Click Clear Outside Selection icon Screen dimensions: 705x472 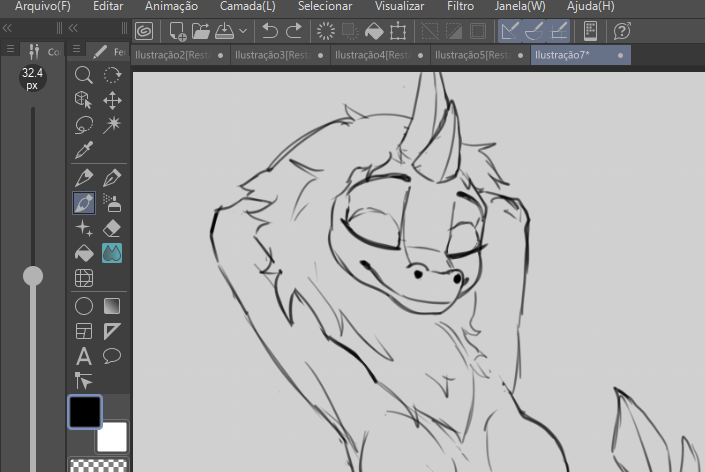[350, 31]
